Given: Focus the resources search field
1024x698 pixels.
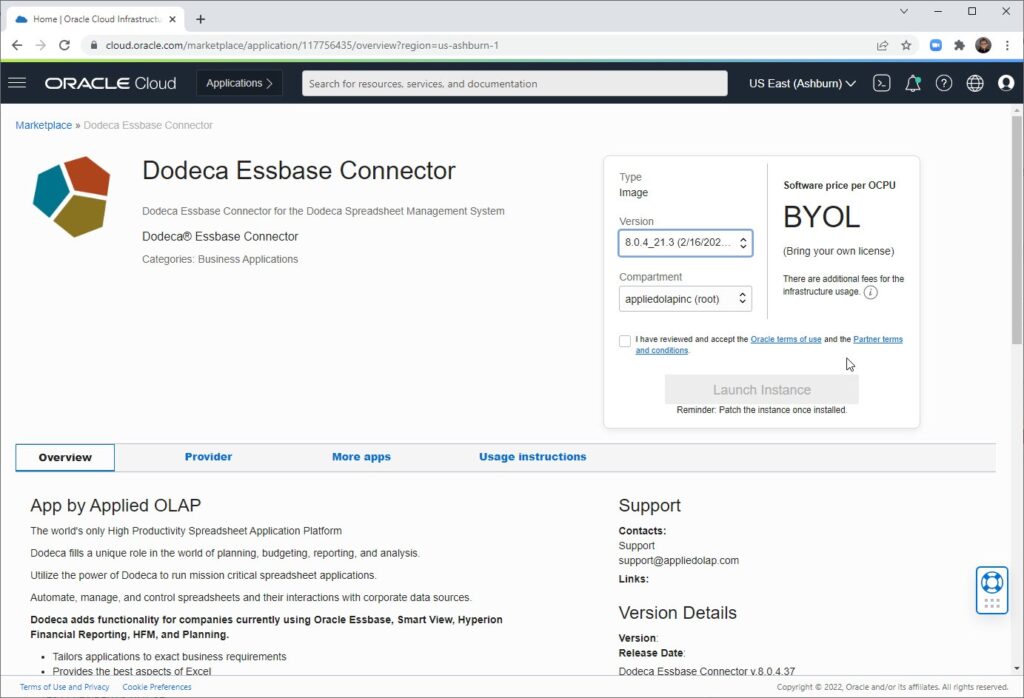Looking at the screenshot, I should click(x=515, y=84).
